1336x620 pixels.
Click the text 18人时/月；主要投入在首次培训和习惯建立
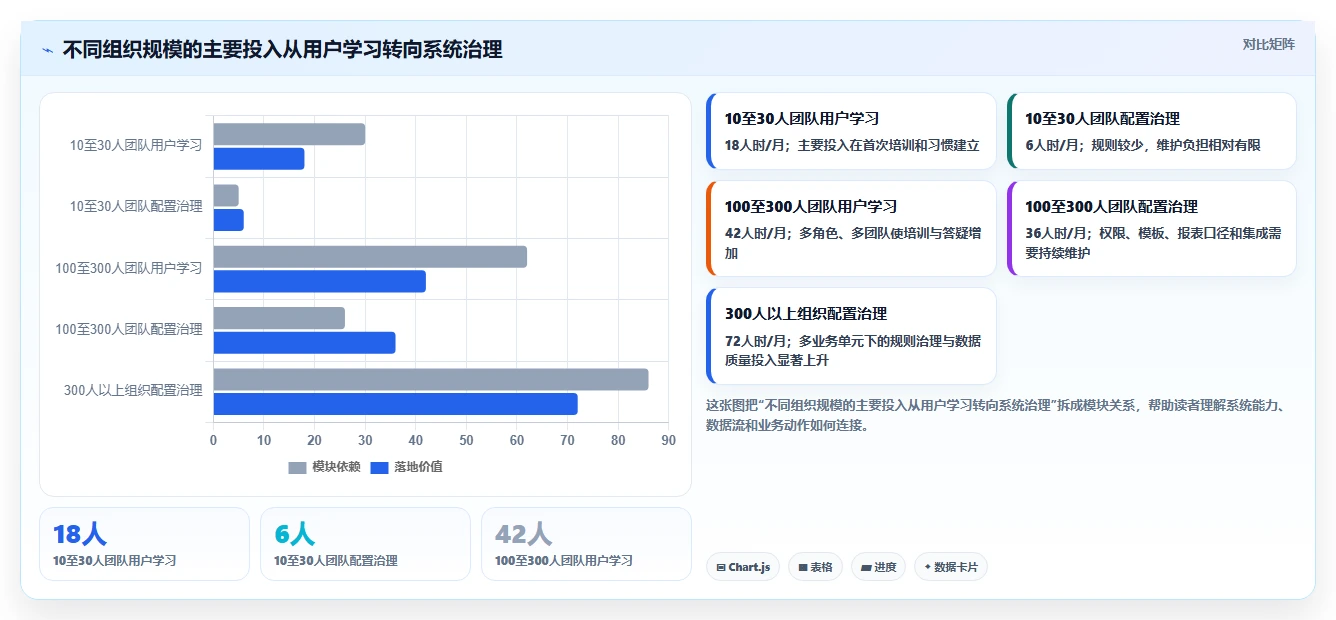852,145
